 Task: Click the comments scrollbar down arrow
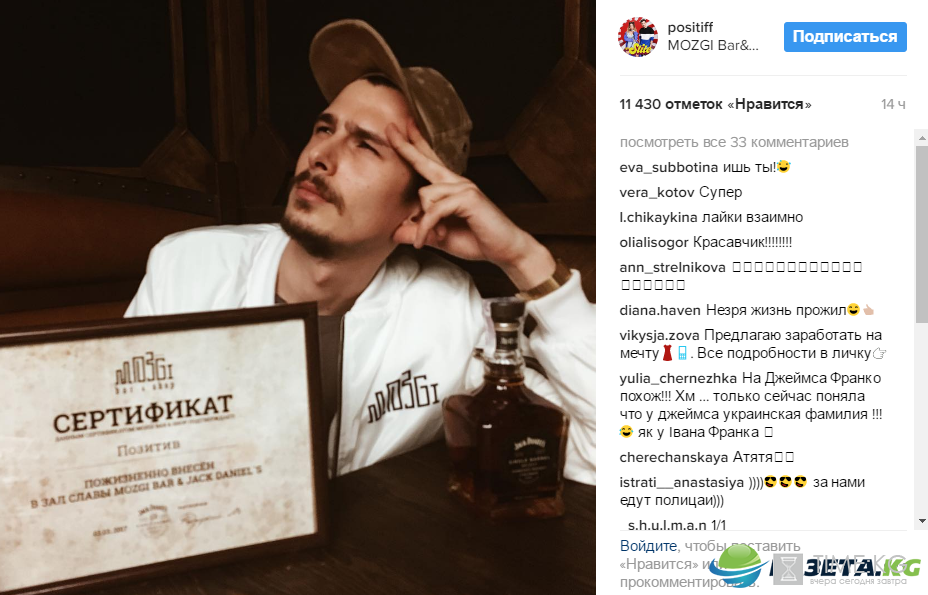tap(921, 521)
